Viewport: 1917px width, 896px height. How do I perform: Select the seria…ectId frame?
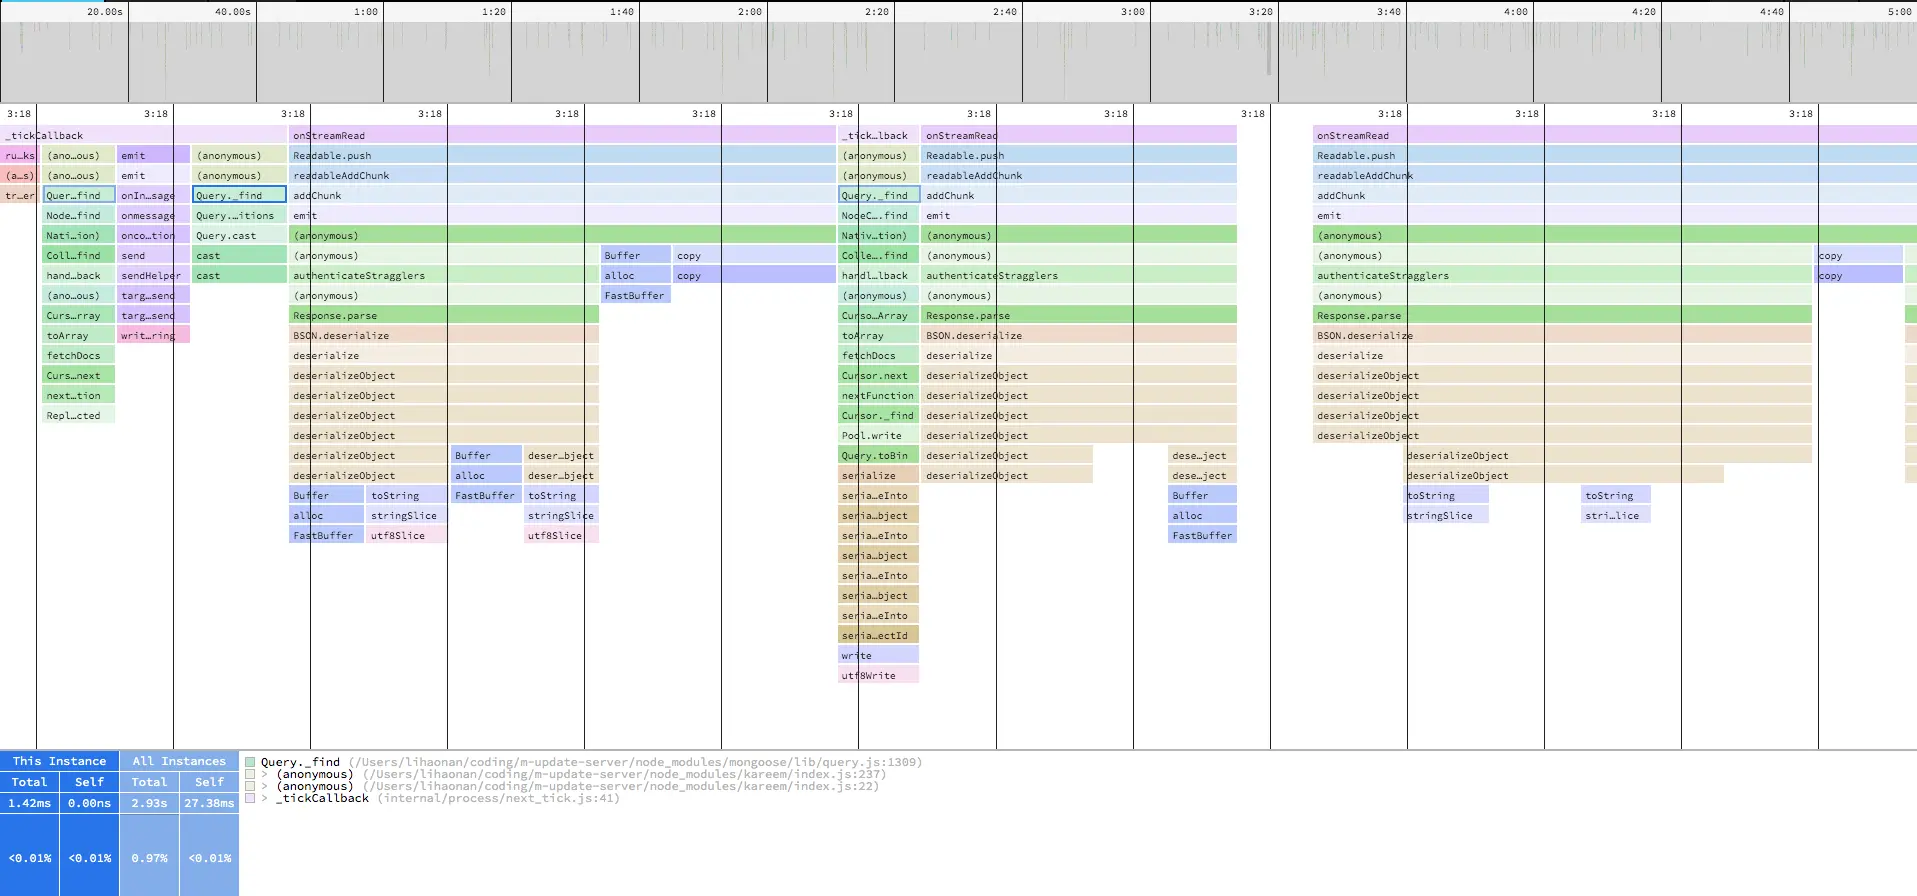pyautogui.click(x=878, y=635)
